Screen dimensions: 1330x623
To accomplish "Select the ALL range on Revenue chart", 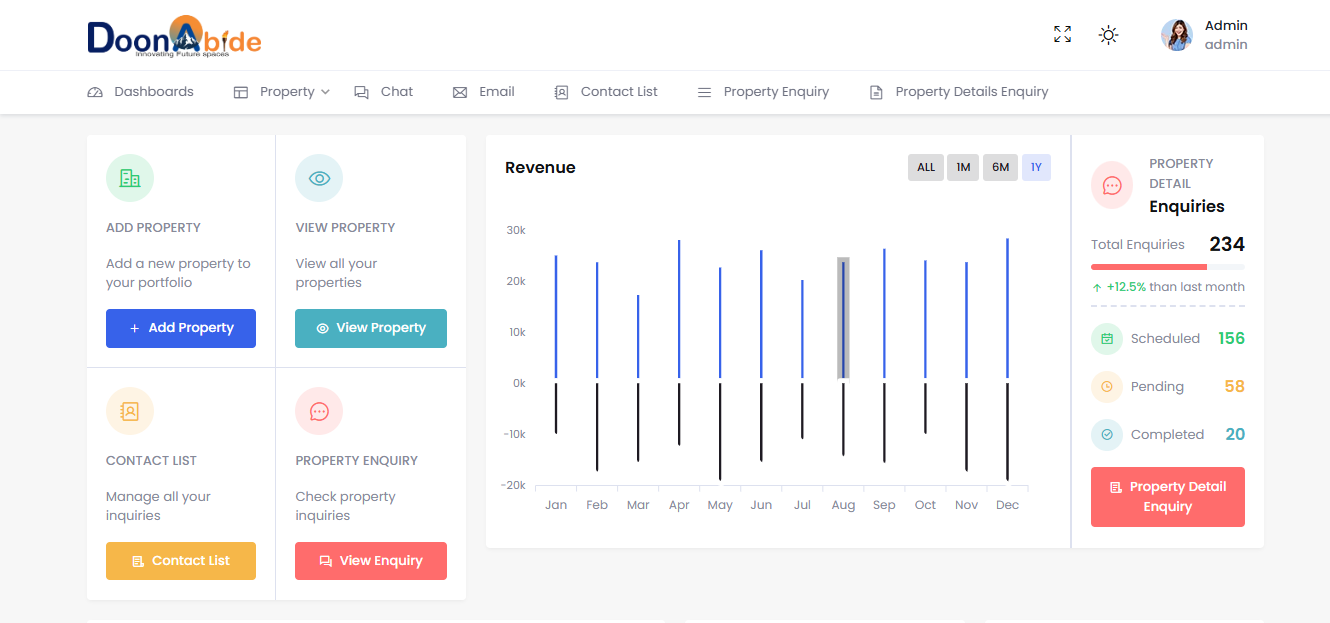I will tap(926, 167).
